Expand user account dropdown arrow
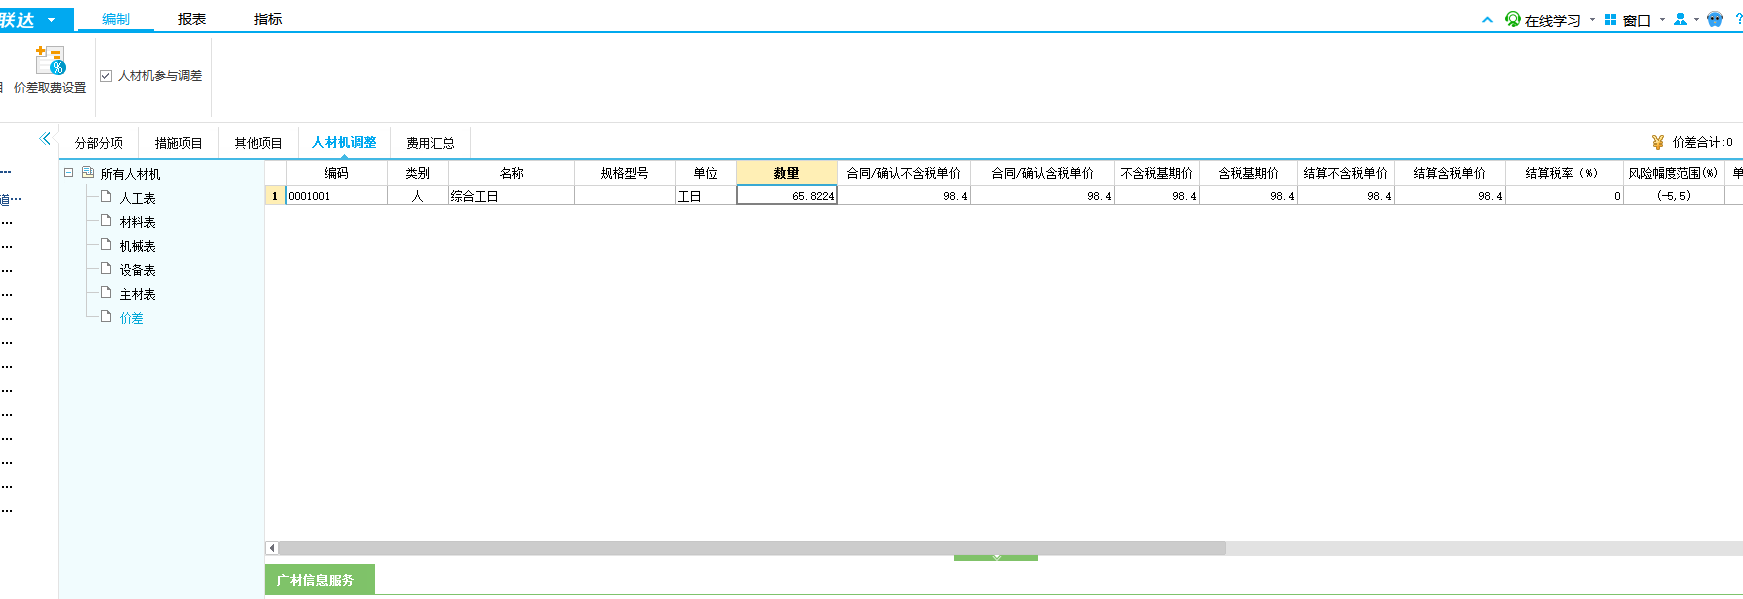This screenshot has height=599, width=1743. click(1696, 19)
